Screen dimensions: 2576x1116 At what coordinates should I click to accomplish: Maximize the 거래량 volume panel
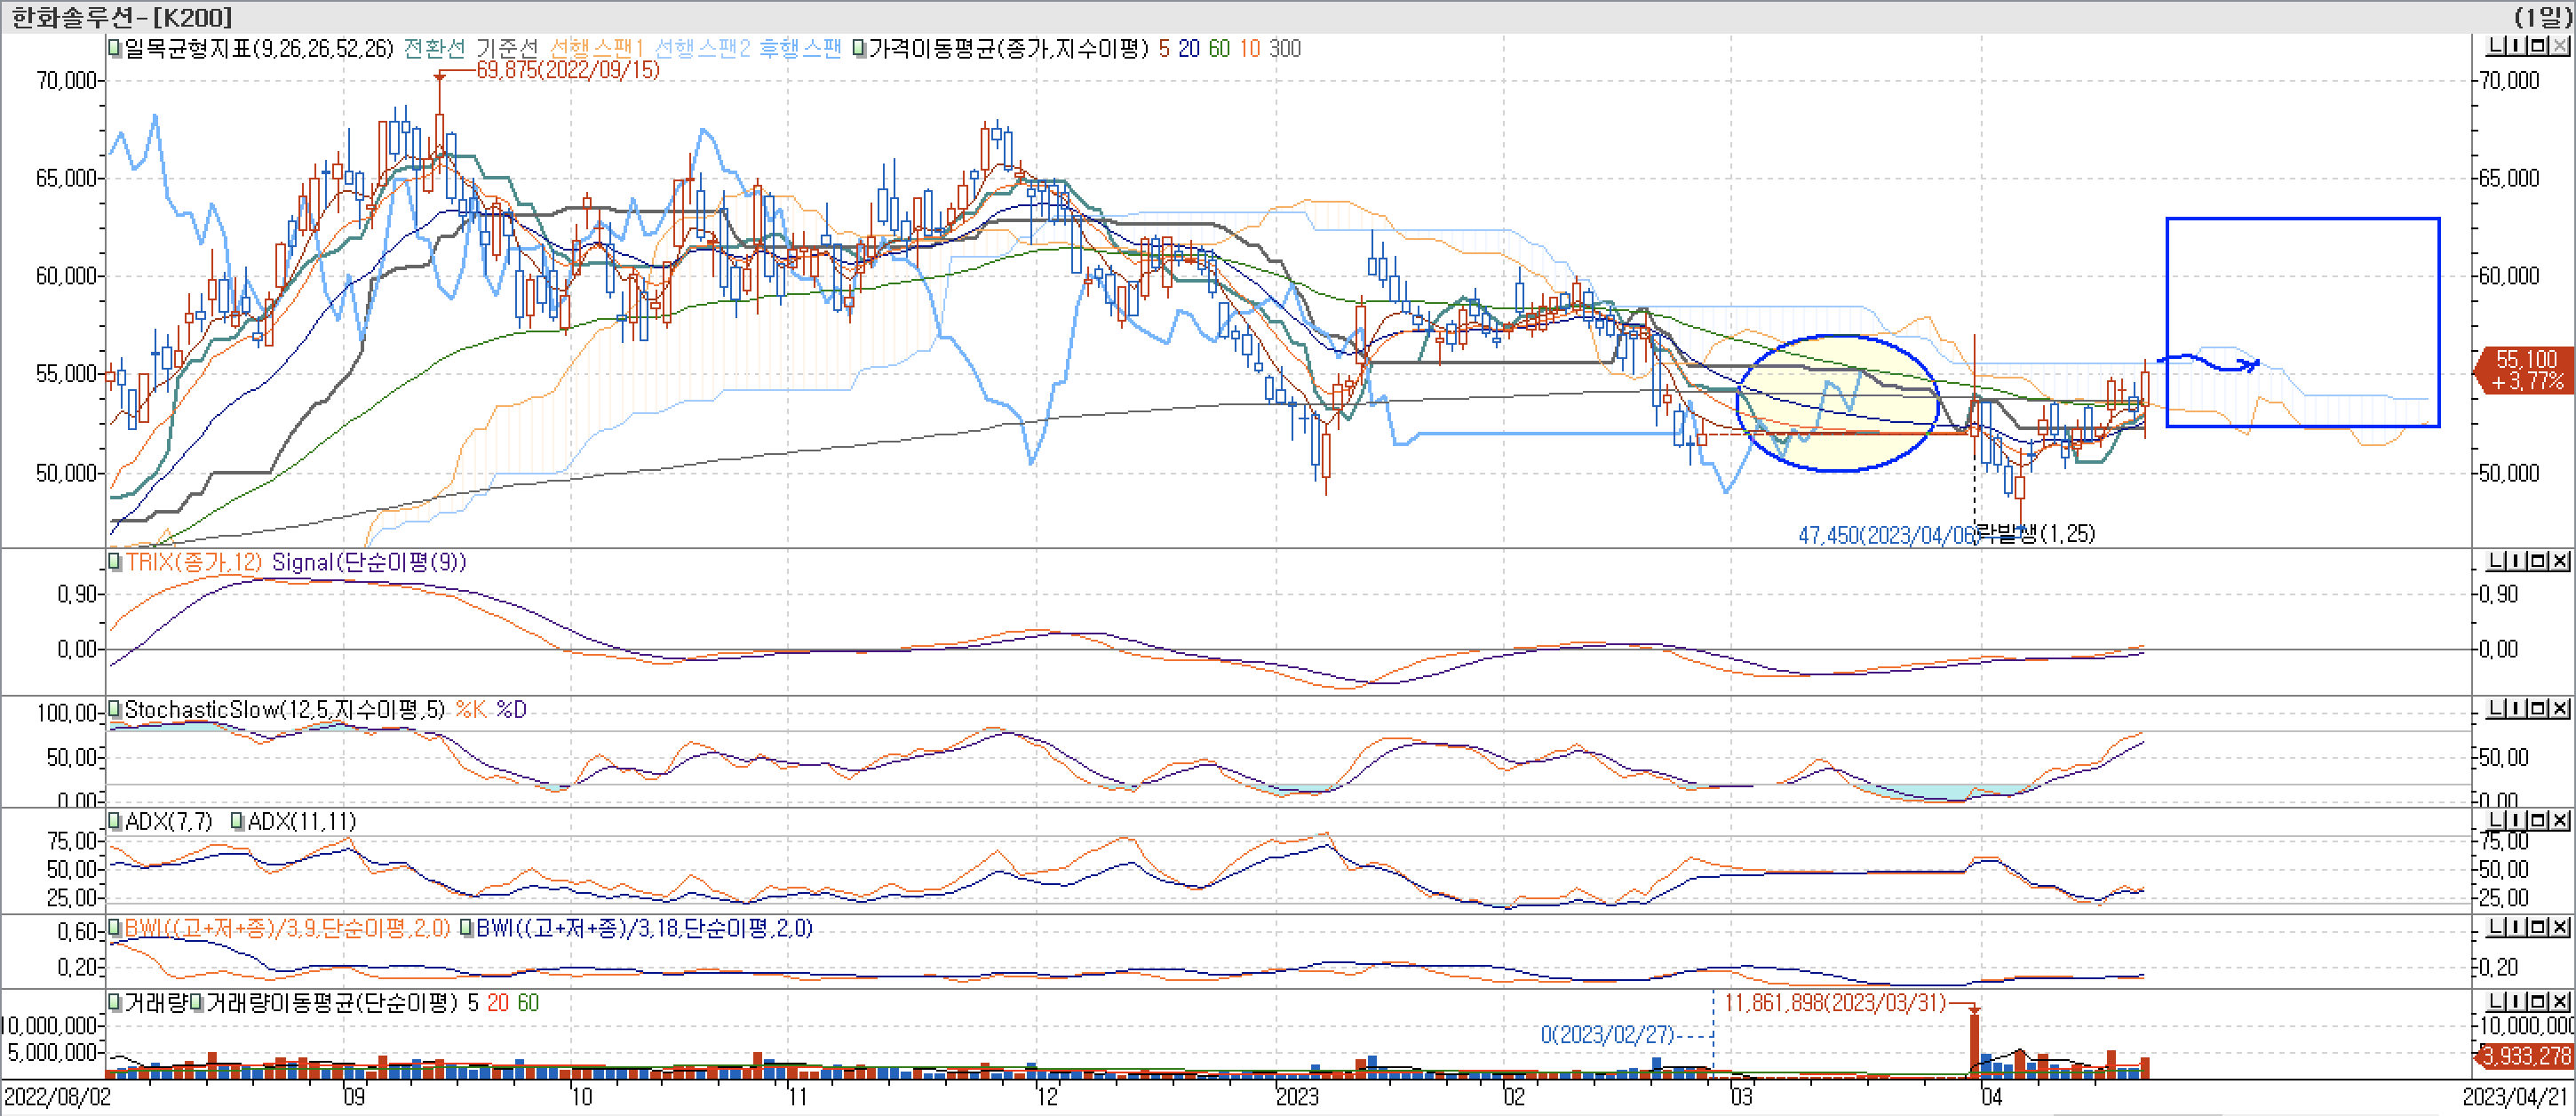pos(2538,1002)
